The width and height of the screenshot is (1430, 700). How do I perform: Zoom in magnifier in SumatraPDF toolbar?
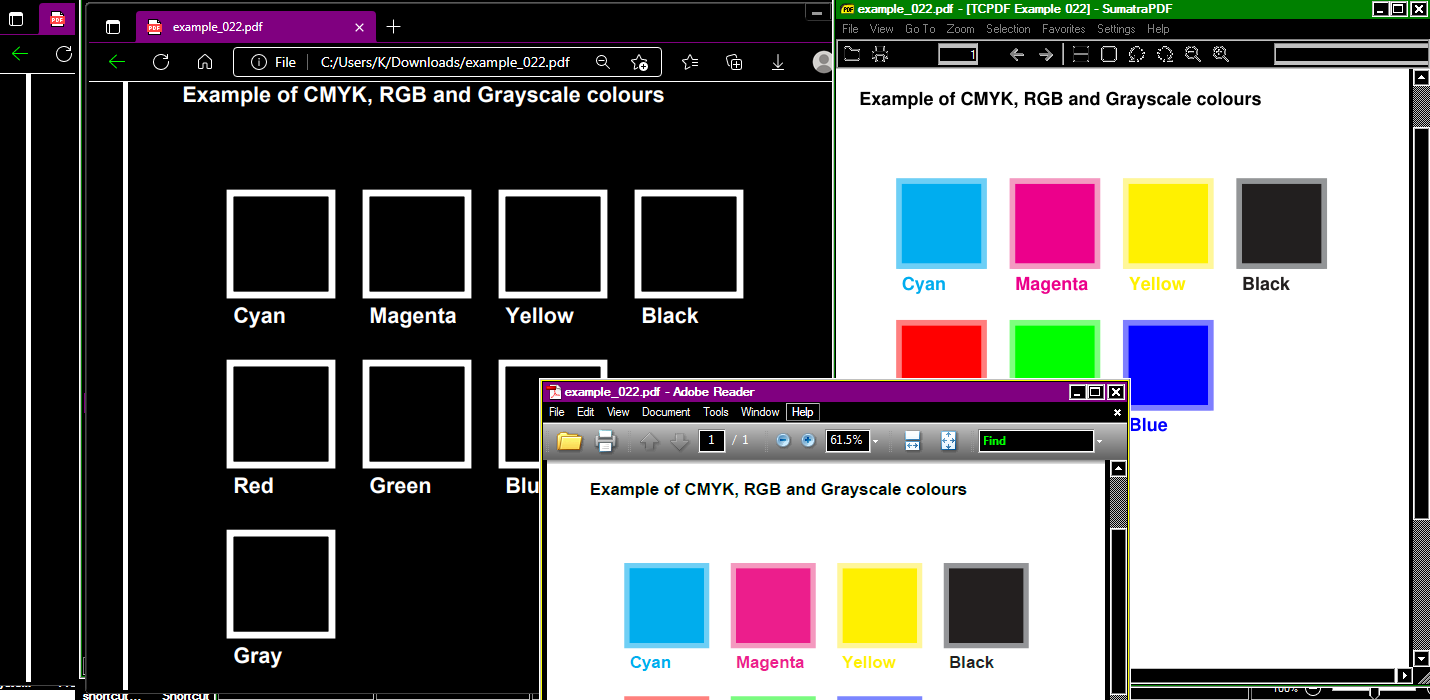click(1220, 54)
